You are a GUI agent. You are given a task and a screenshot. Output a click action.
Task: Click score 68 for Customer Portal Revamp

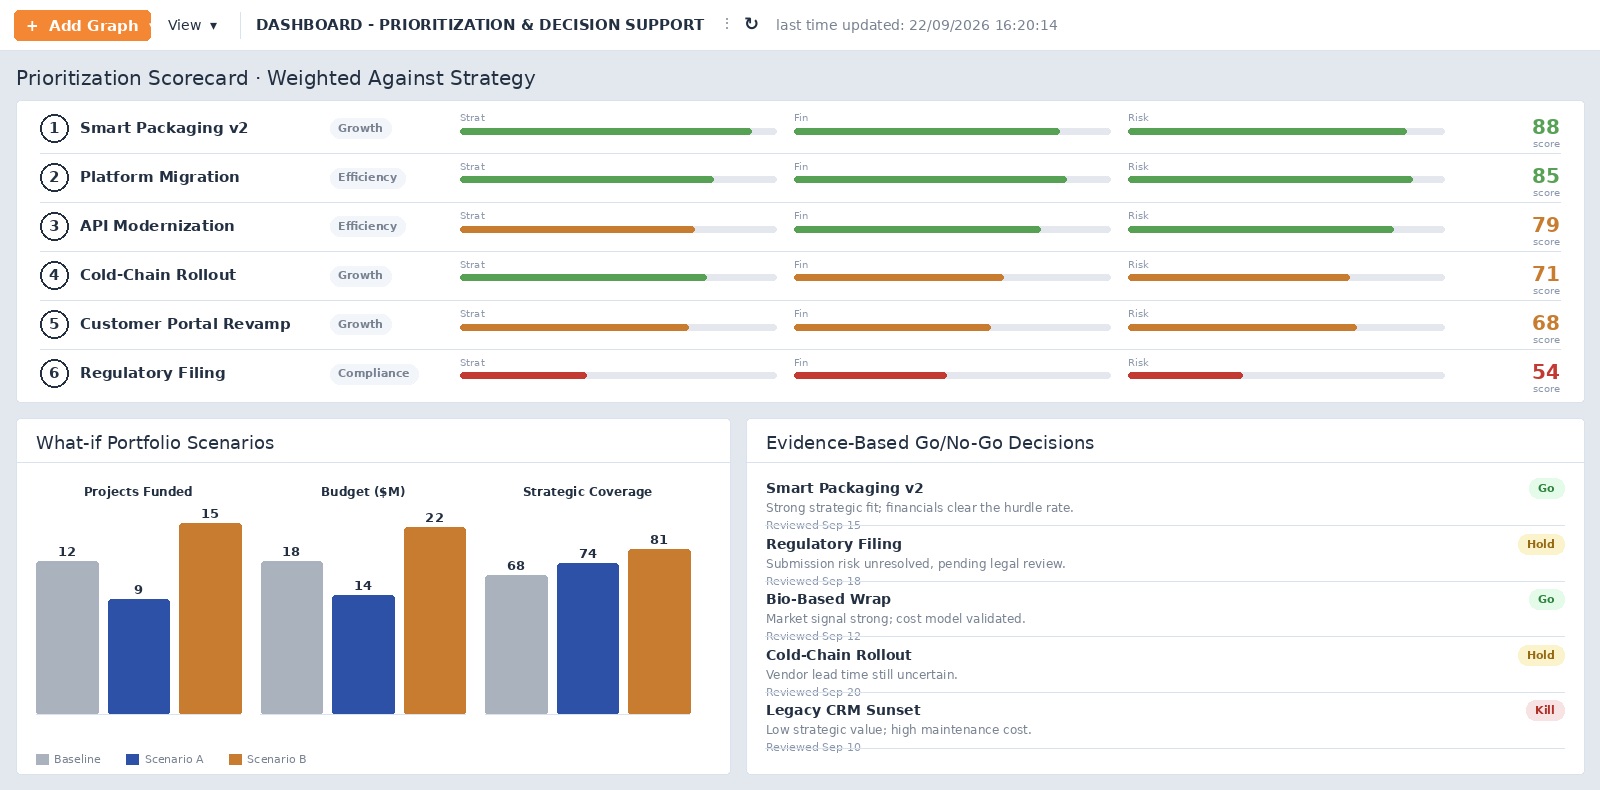[1545, 323]
